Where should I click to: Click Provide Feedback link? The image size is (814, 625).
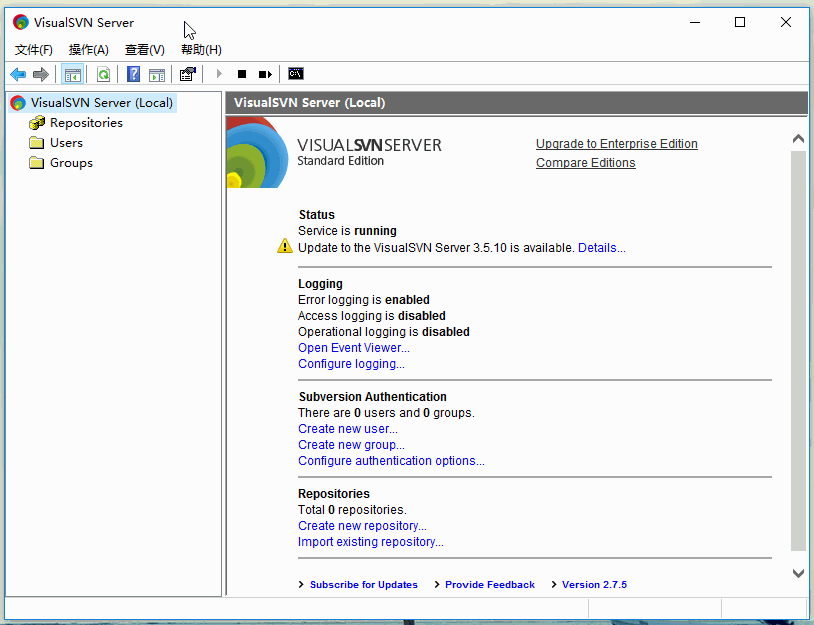tap(490, 585)
